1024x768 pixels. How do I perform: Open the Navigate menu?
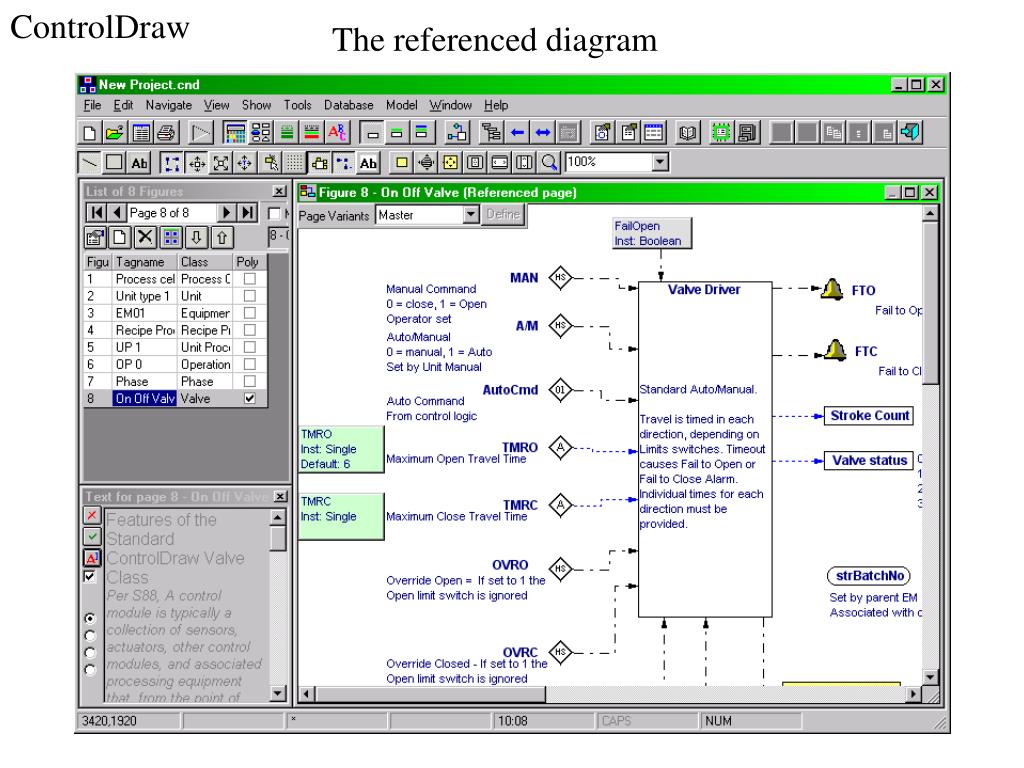point(168,105)
